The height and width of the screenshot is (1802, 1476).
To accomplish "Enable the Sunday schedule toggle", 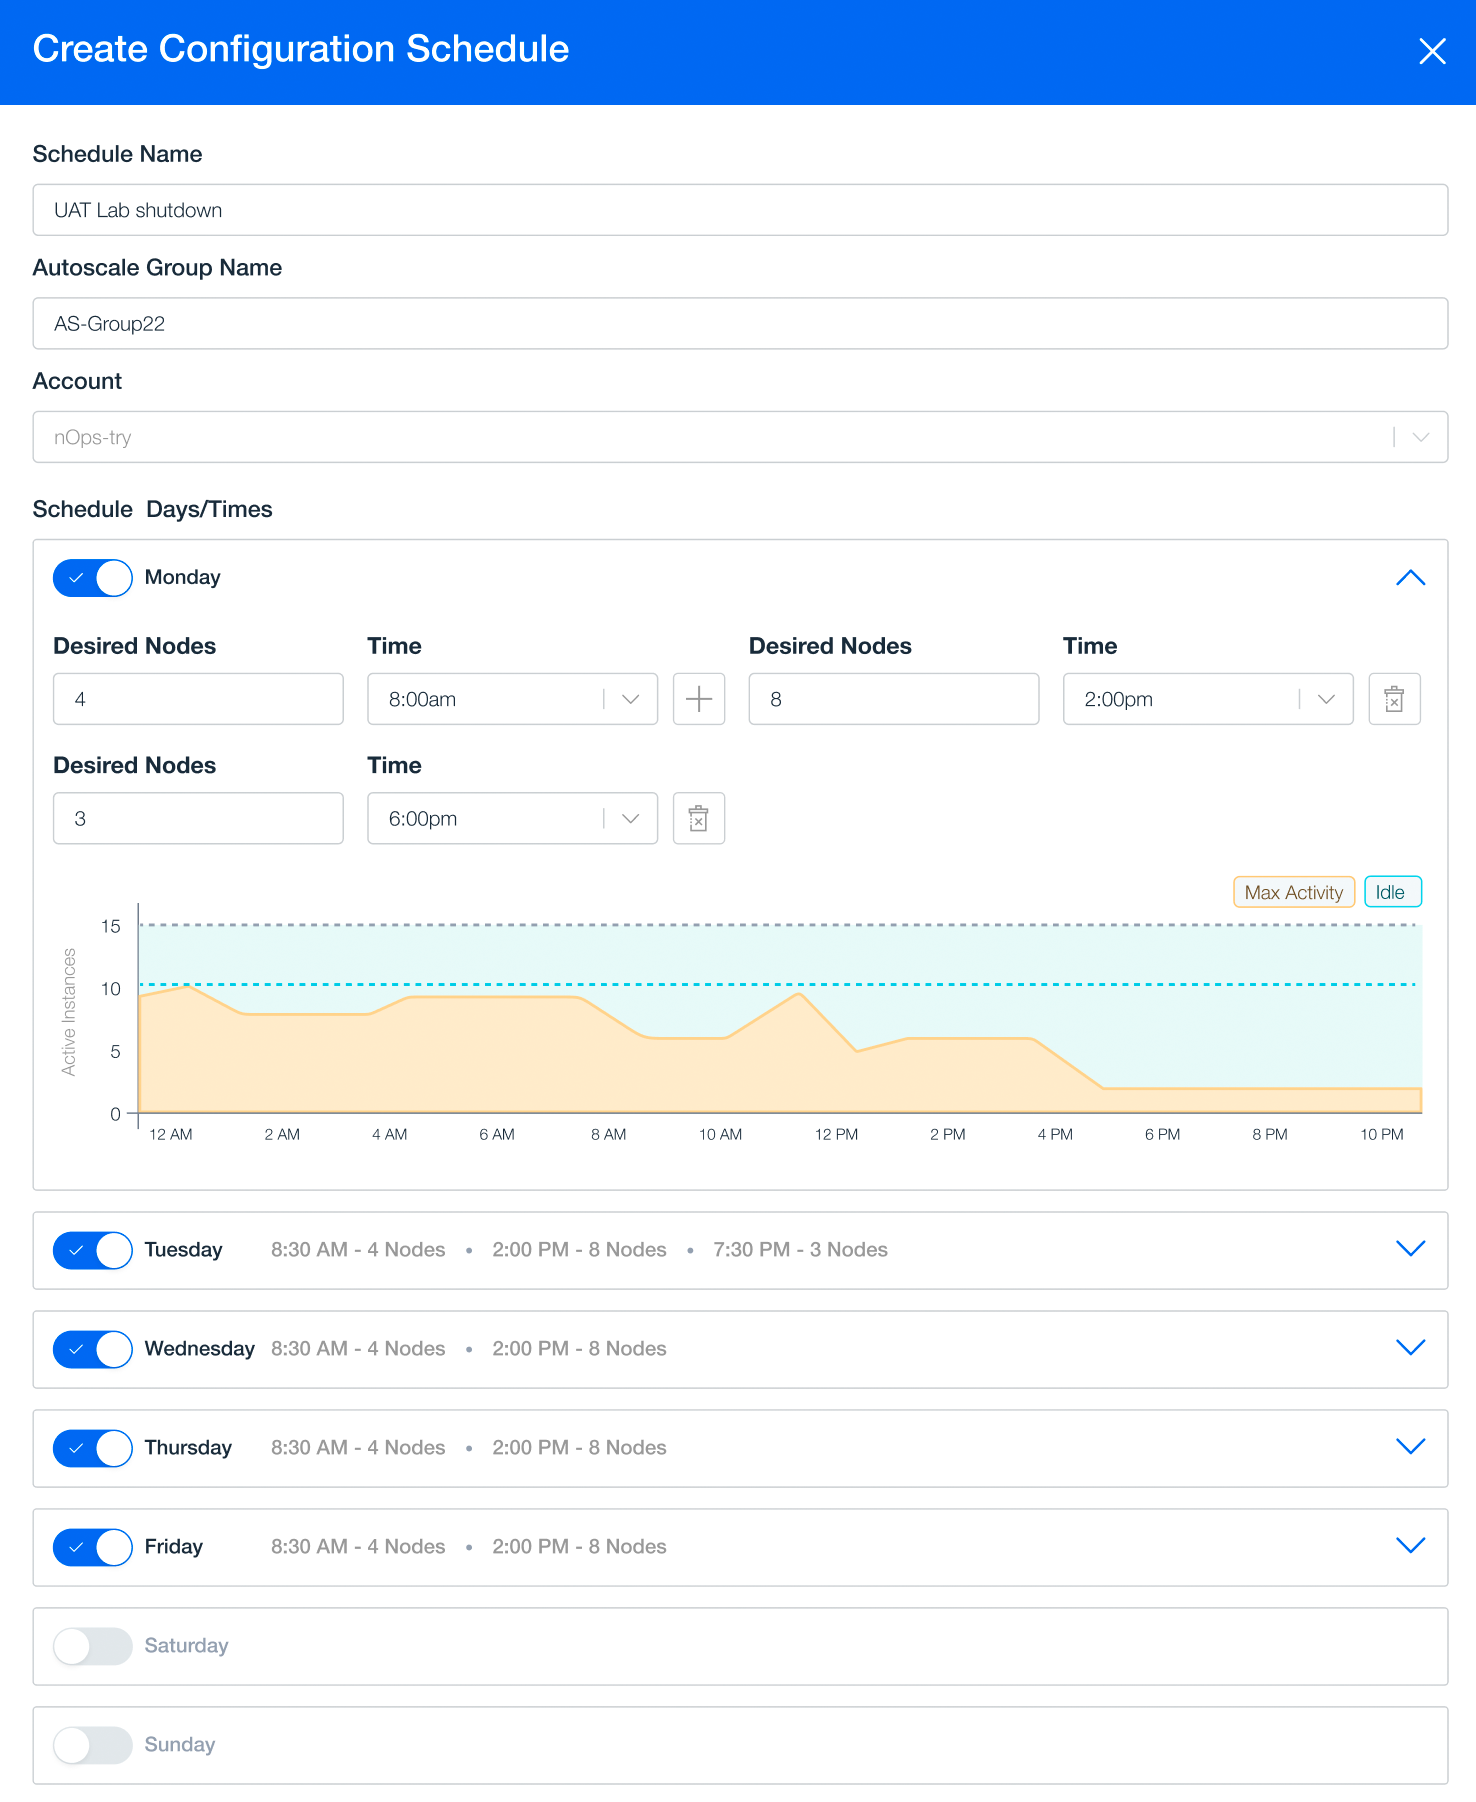I will pos(93,1745).
